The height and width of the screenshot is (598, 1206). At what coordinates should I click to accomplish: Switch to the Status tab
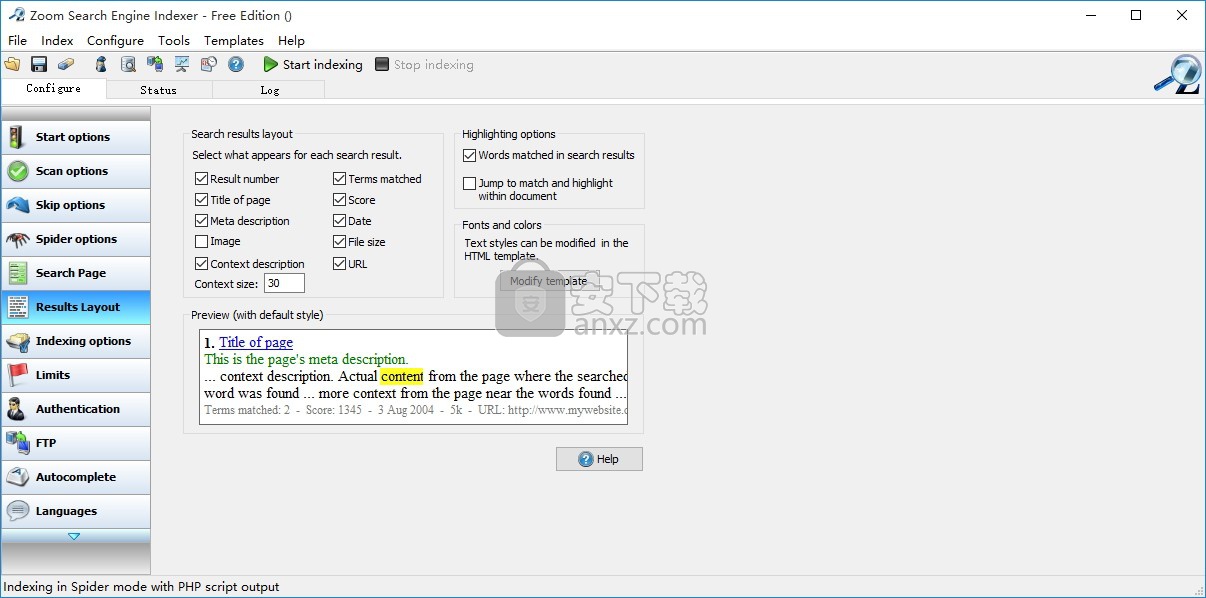pos(158,90)
